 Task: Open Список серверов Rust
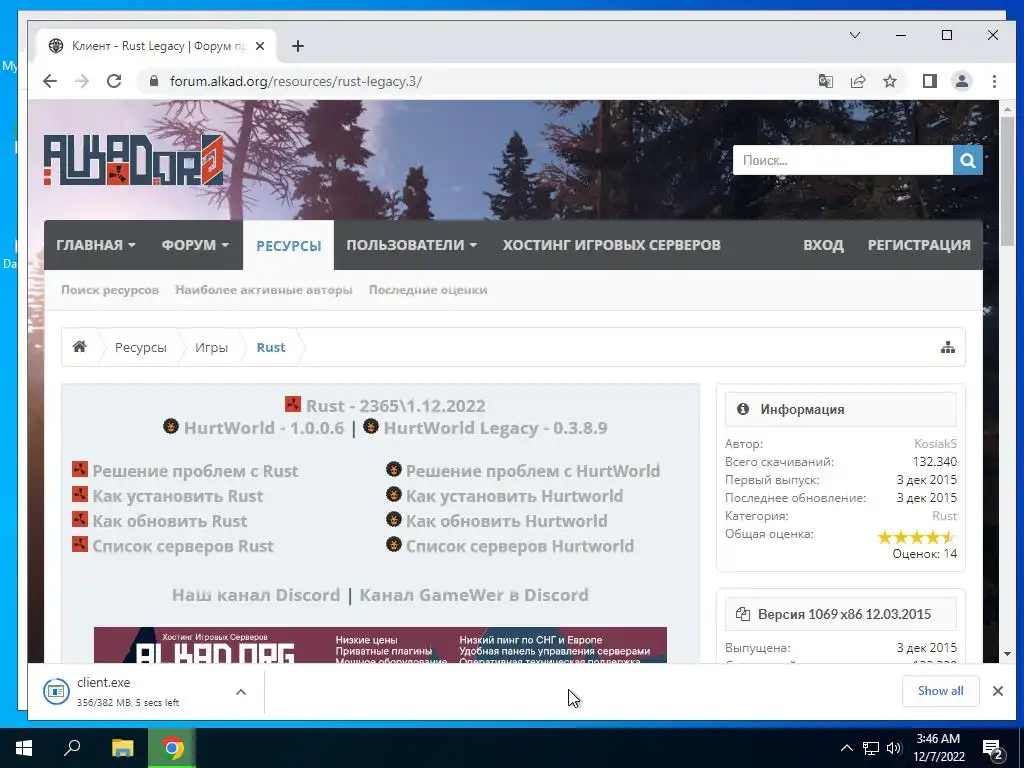pyautogui.click(x=183, y=546)
